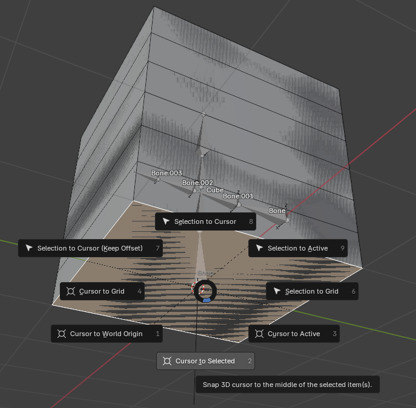Viewport: 416px width, 408px height.
Task: Click Cursor to Grid option
Action: pos(102,291)
